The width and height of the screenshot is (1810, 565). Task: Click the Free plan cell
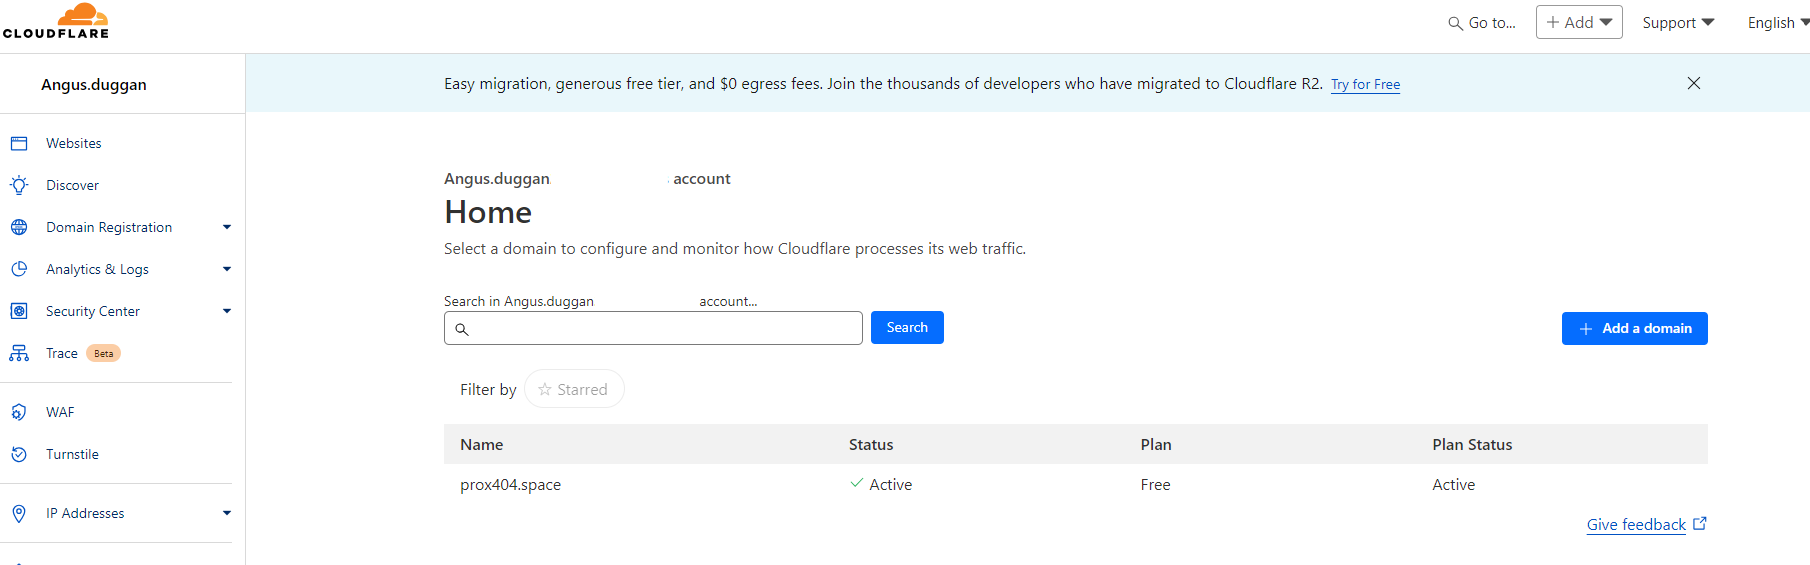[1155, 484]
